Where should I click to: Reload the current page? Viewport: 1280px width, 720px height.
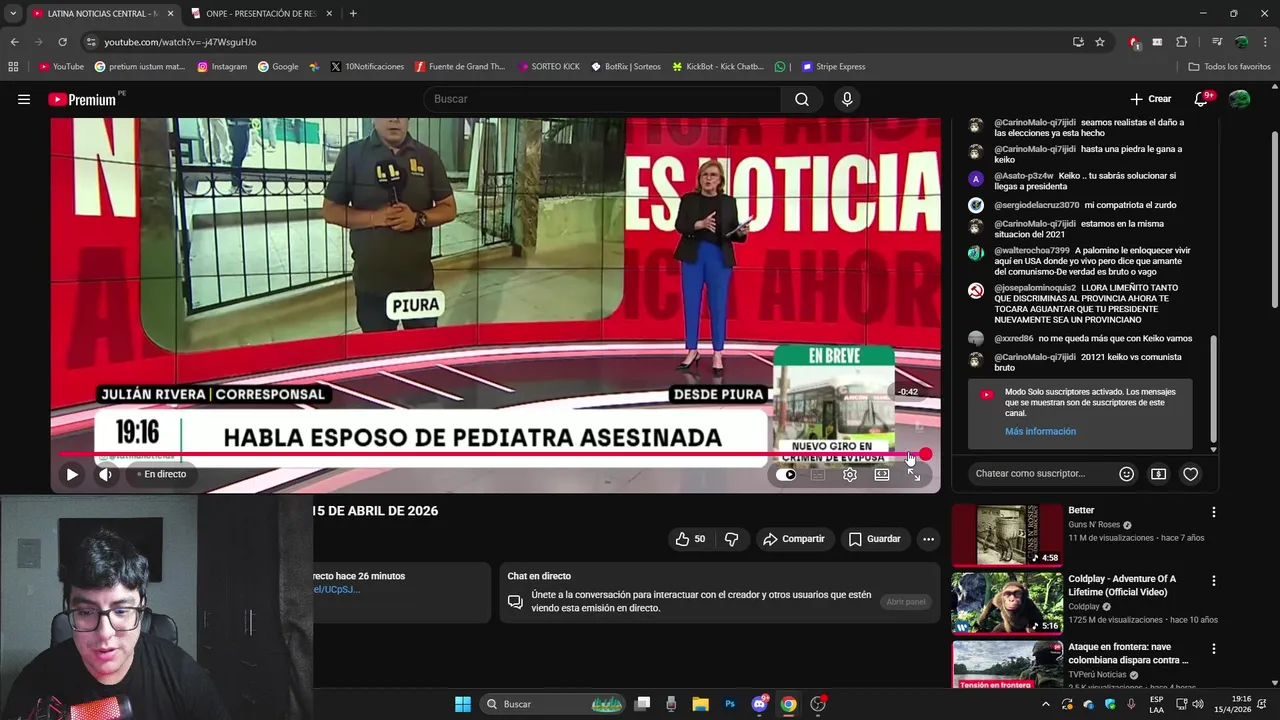[x=62, y=42]
